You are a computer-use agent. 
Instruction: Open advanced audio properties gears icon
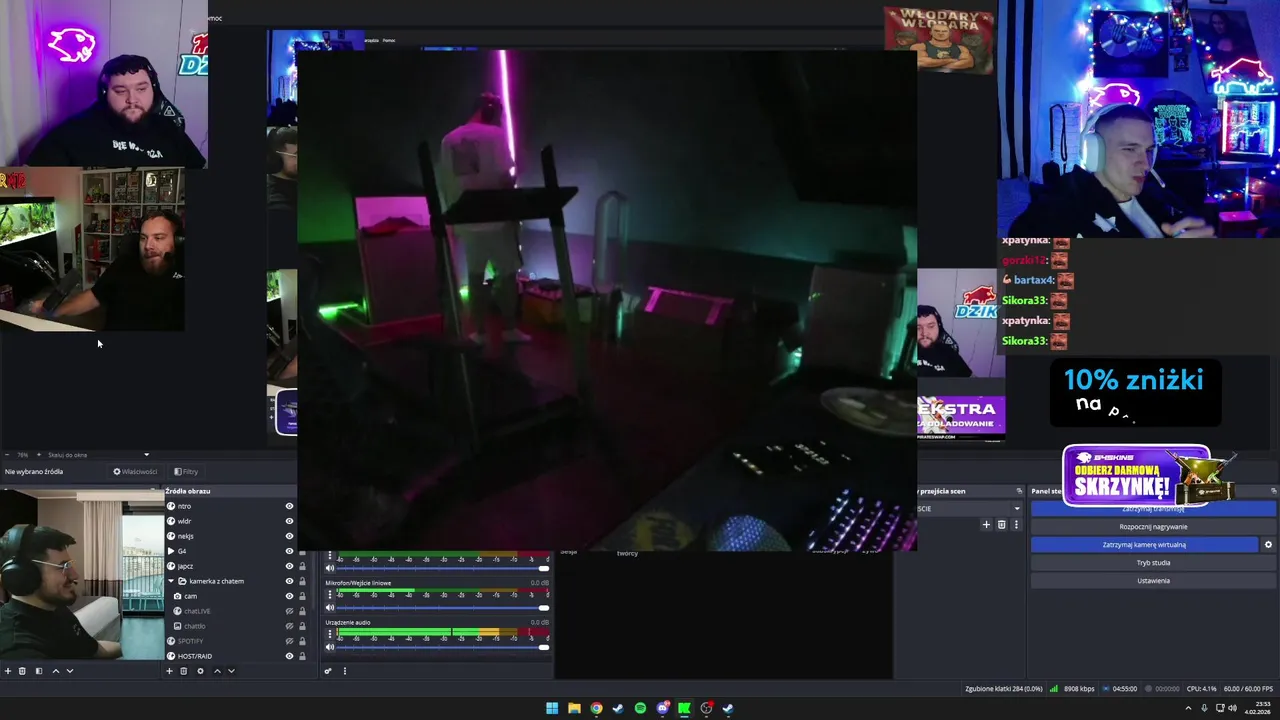click(327, 671)
